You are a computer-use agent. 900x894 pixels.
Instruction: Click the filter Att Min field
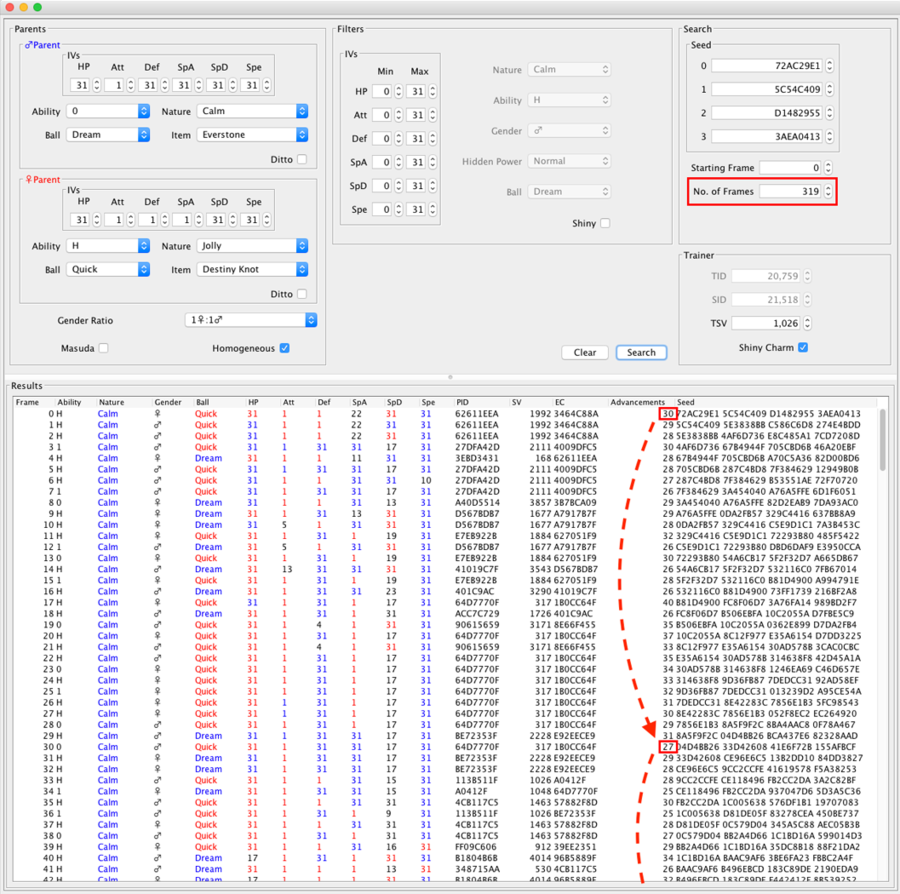(x=382, y=115)
